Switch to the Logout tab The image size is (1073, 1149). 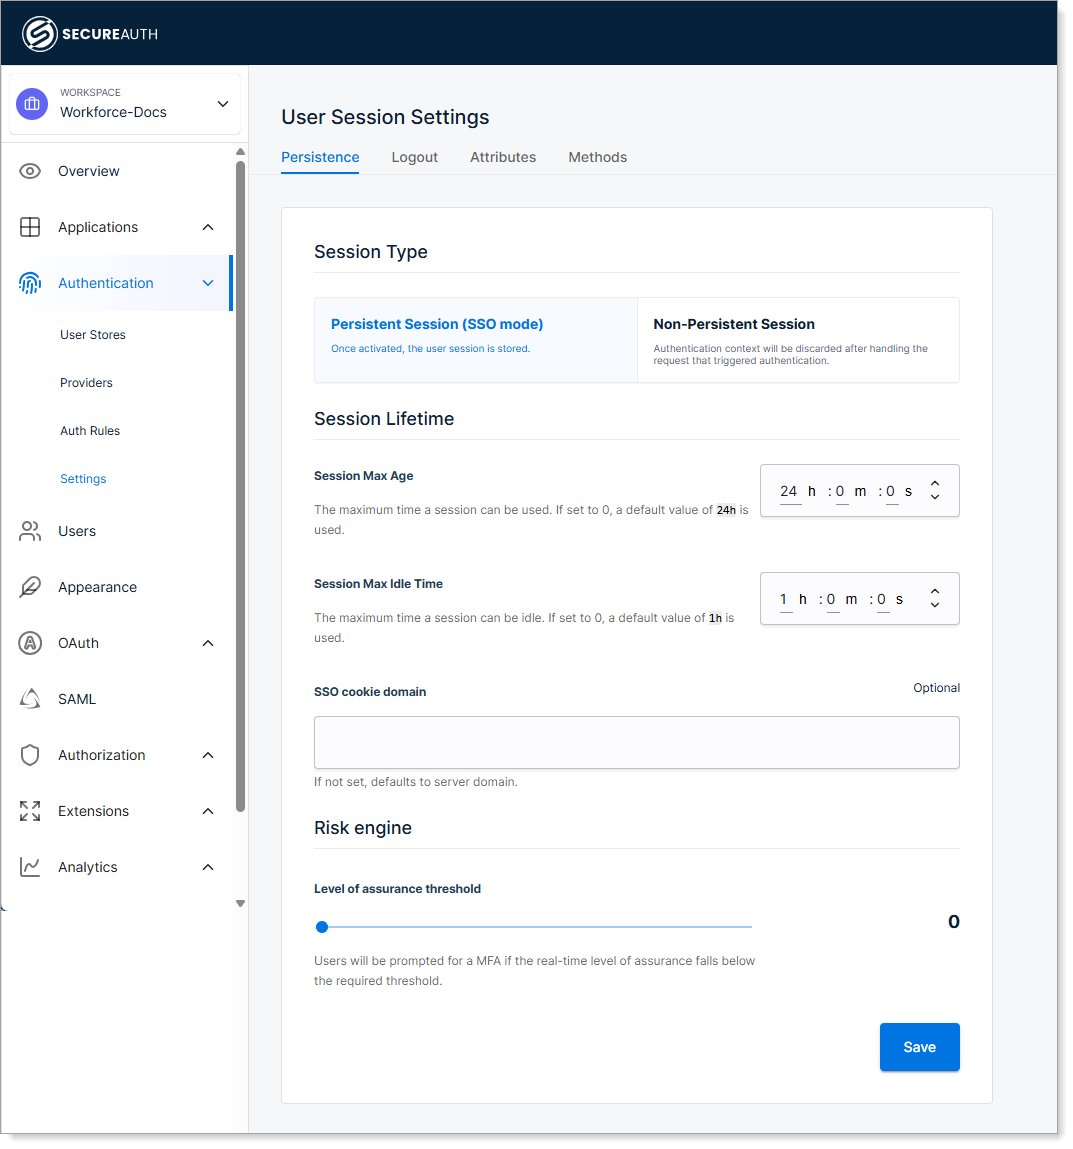415,157
